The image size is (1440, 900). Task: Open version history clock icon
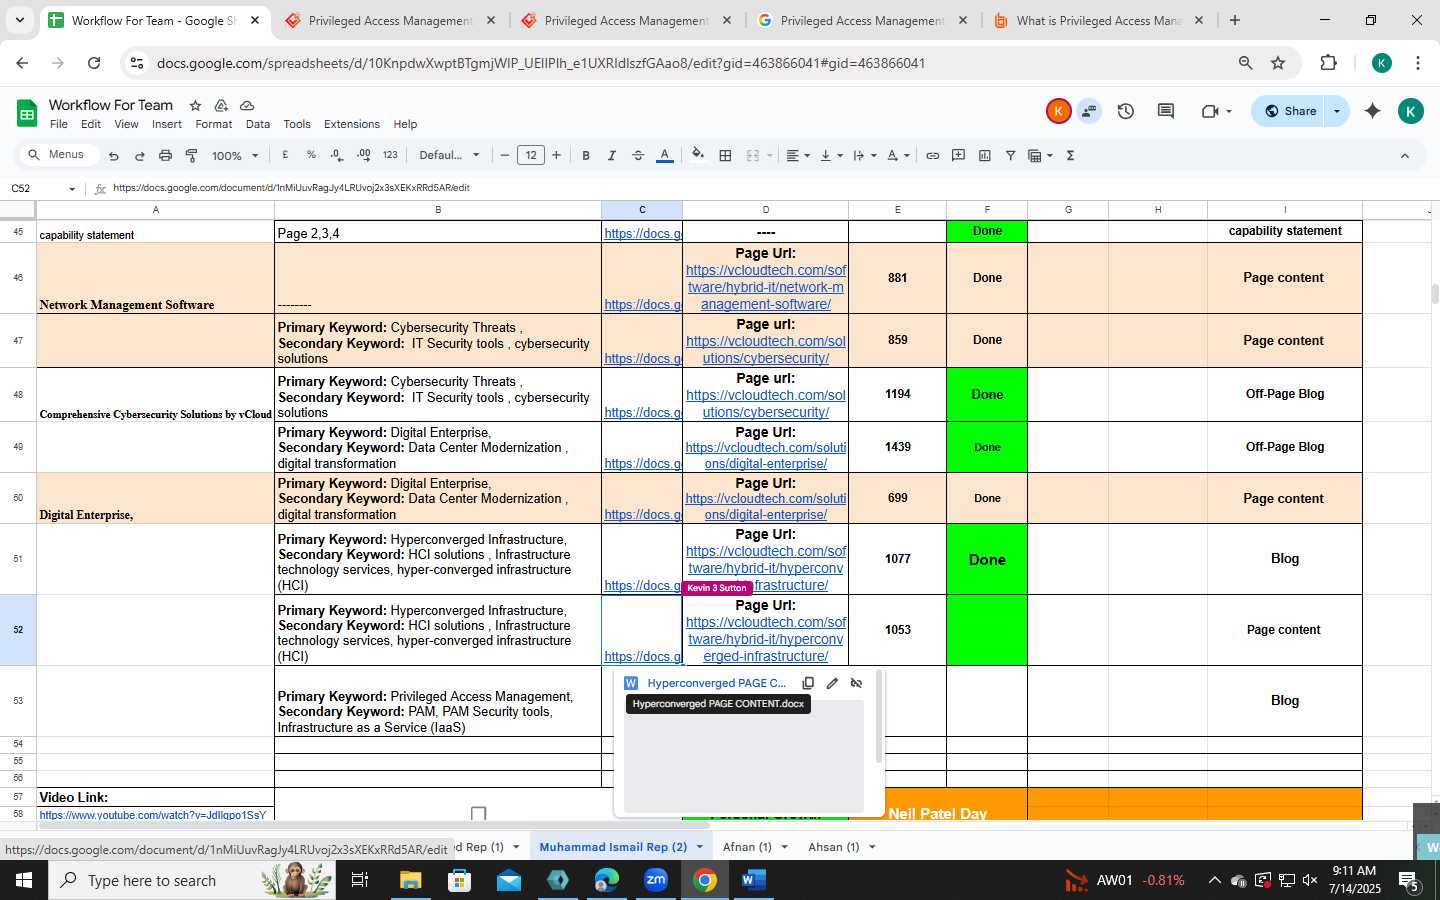coord(1126,111)
